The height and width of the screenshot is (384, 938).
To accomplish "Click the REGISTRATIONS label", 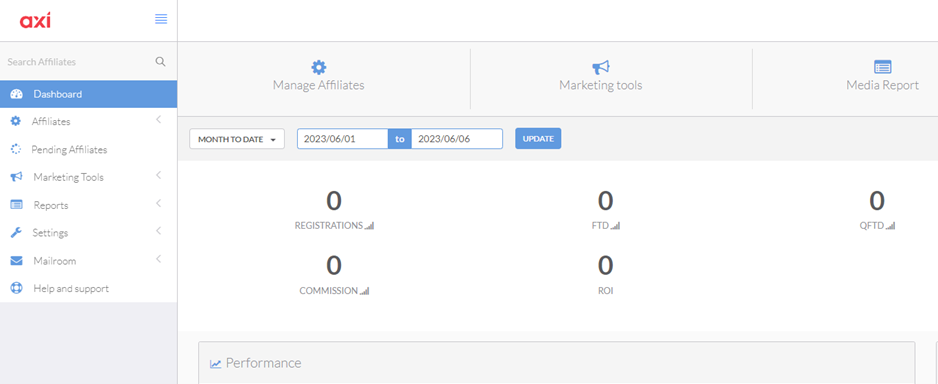I will (x=328, y=226).
